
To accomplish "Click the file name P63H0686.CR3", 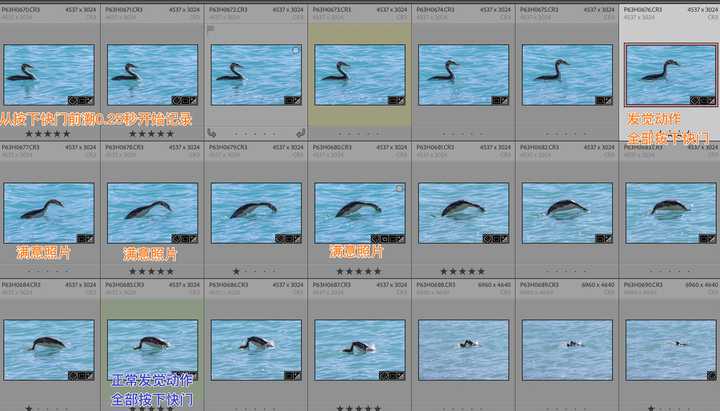I will pyautogui.click(x=228, y=285).
